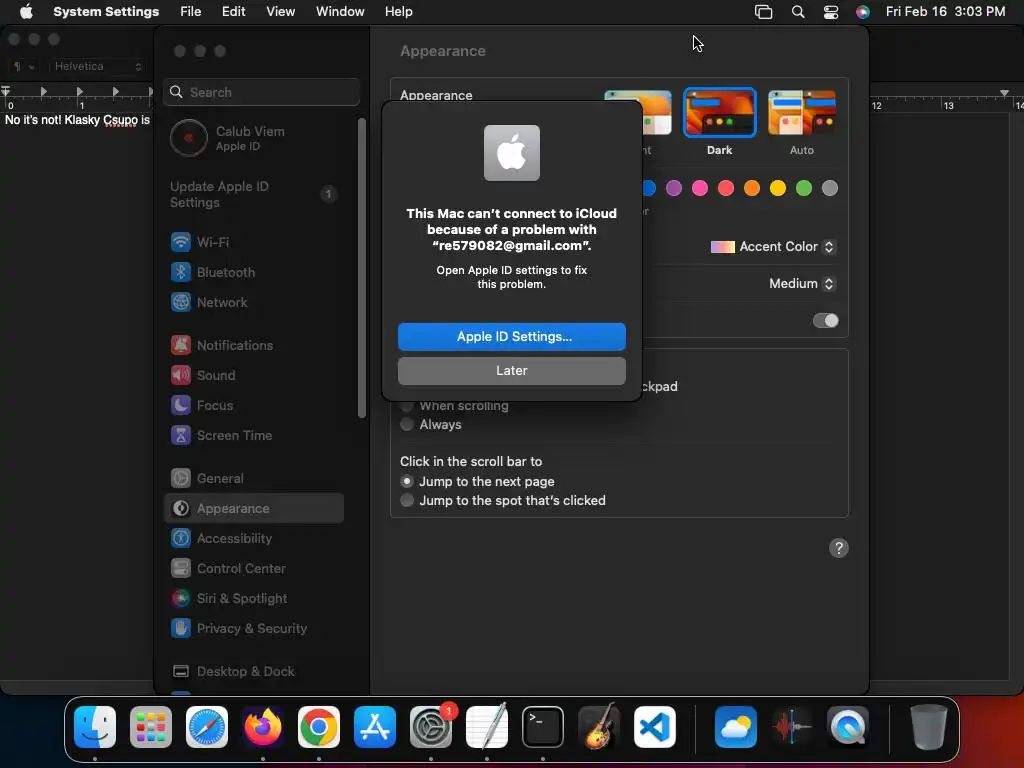
Task: Open the Trash in the Dock
Action: pos(928,727)
